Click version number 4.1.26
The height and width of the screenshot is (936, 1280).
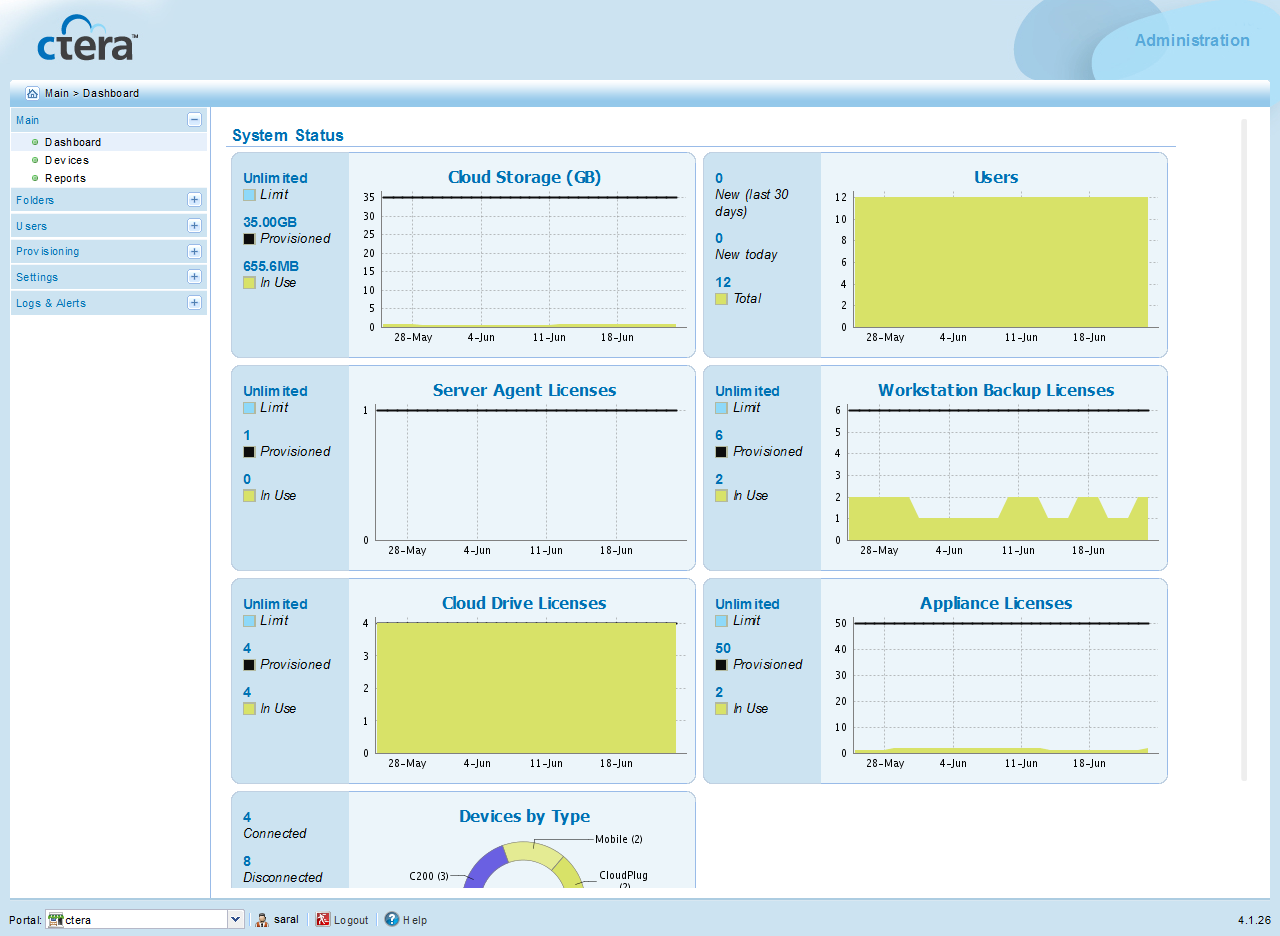1254,920
